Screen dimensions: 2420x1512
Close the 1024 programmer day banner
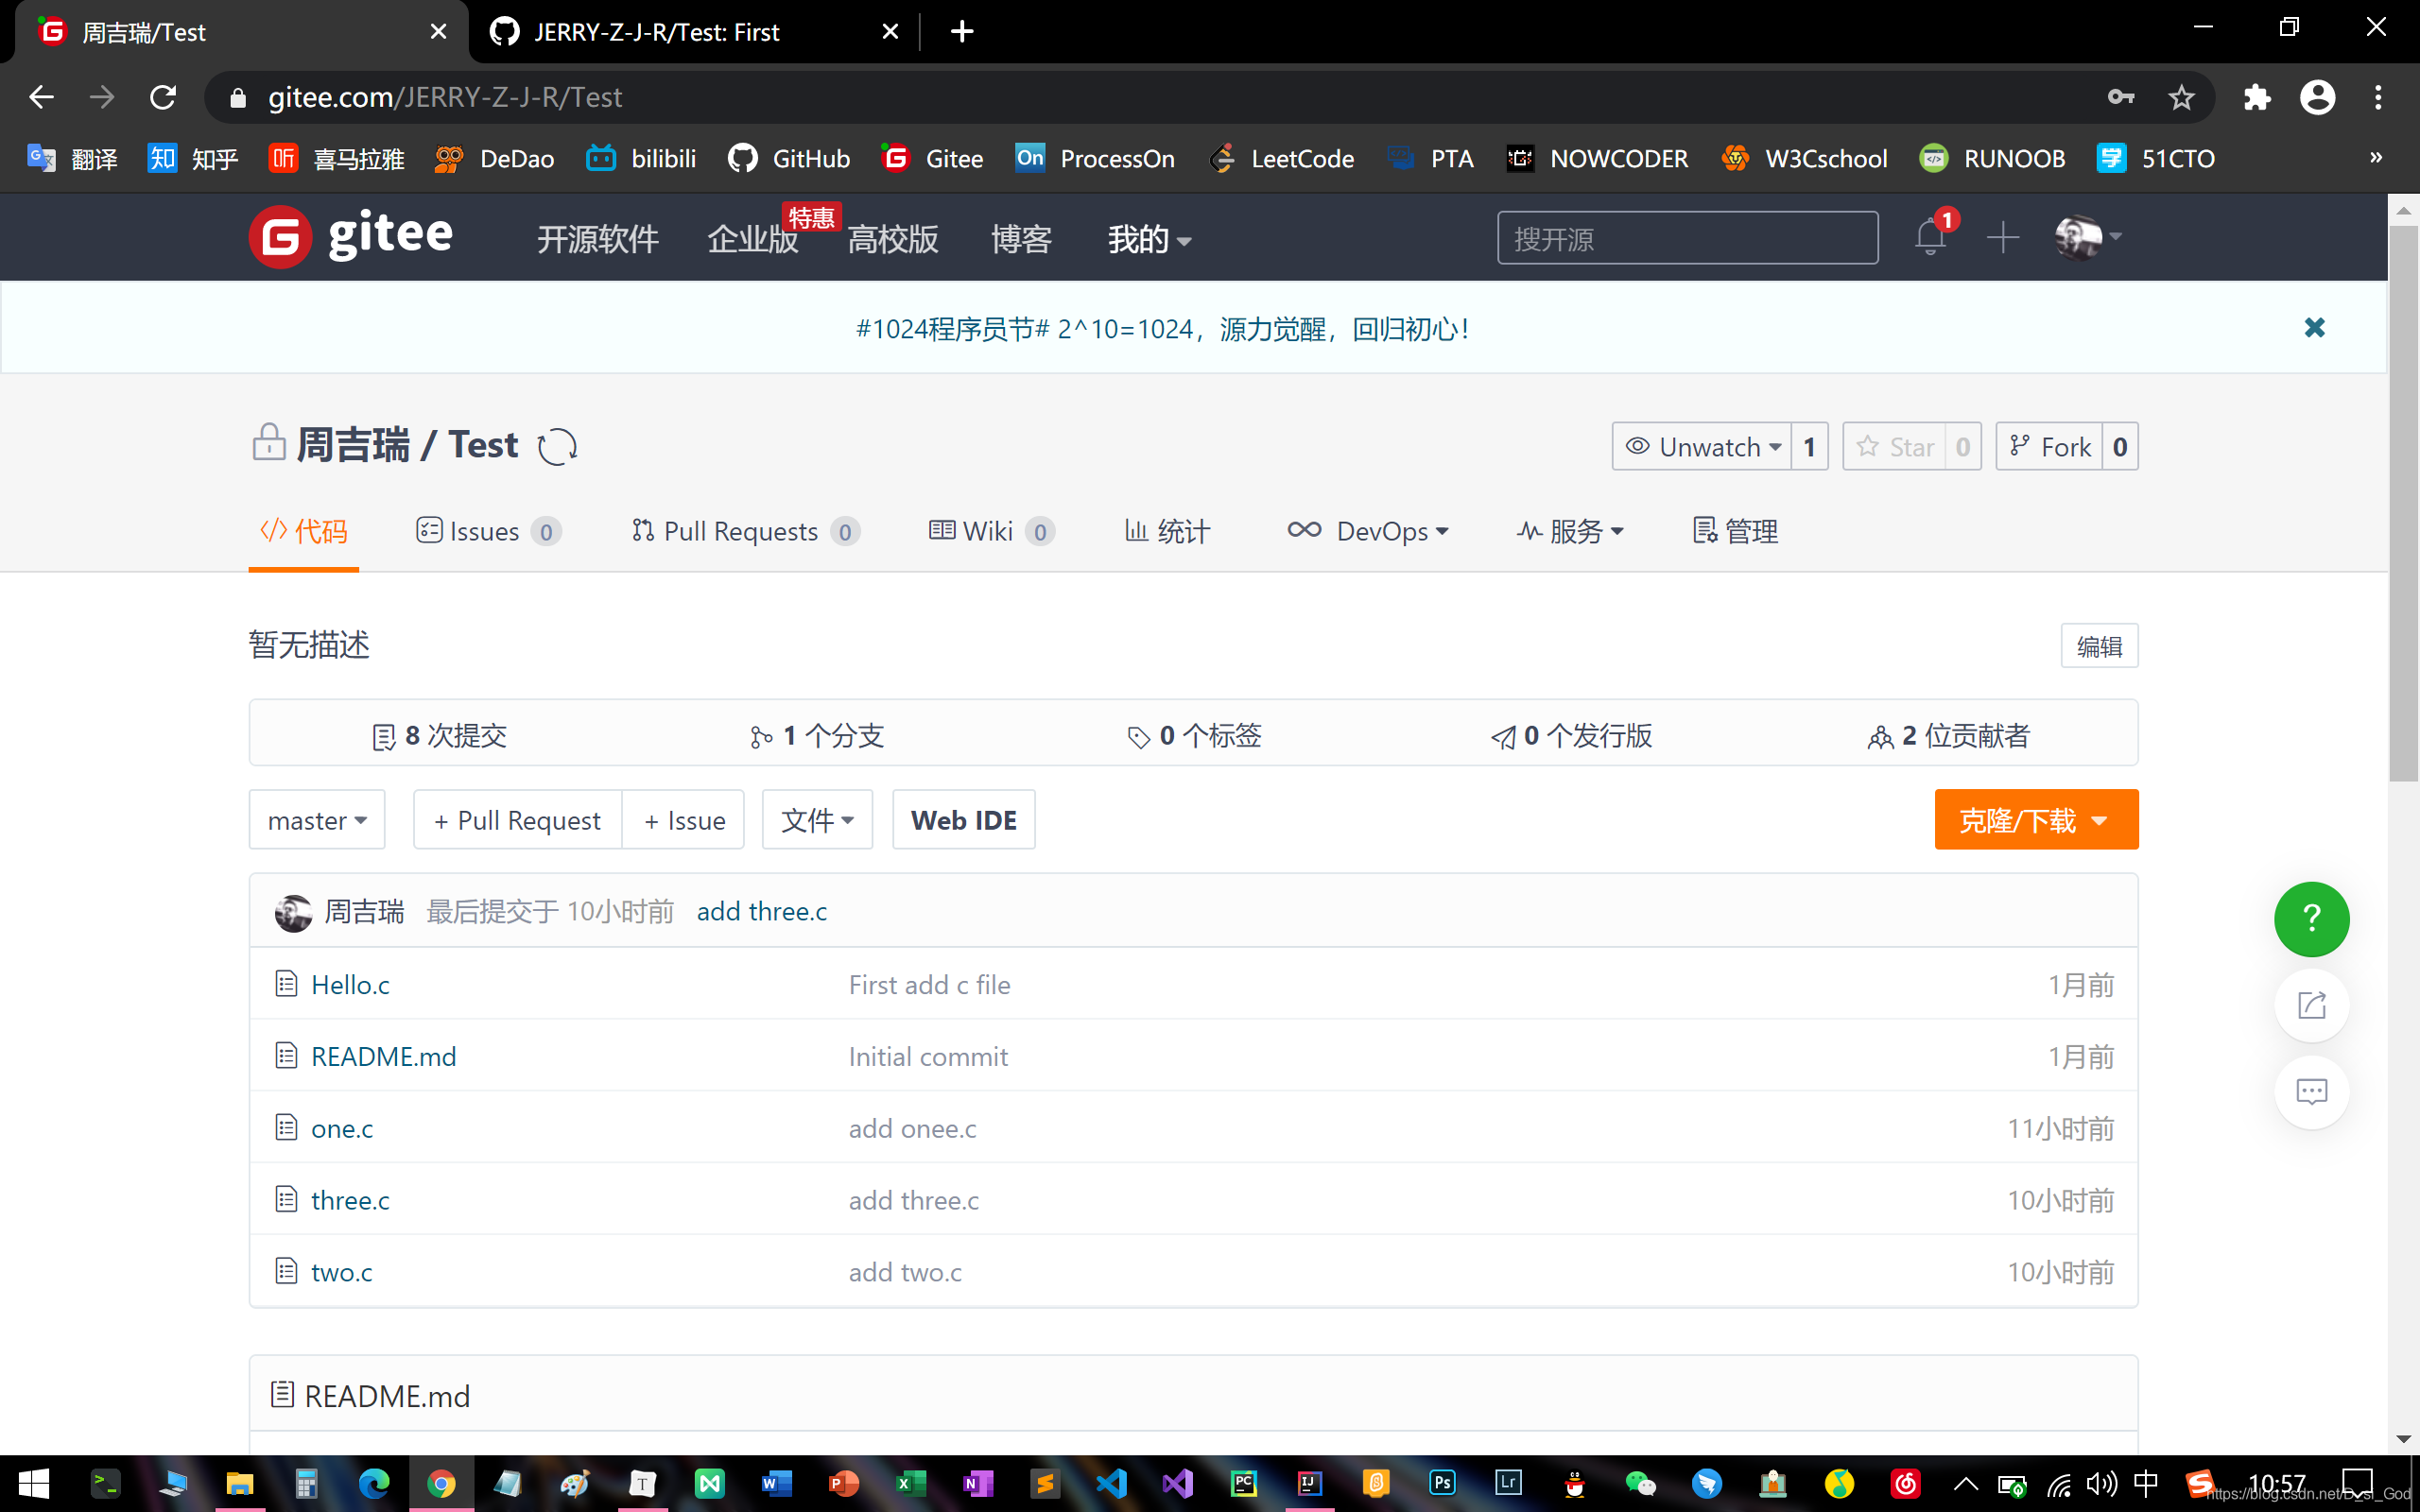pos(2314,328)
